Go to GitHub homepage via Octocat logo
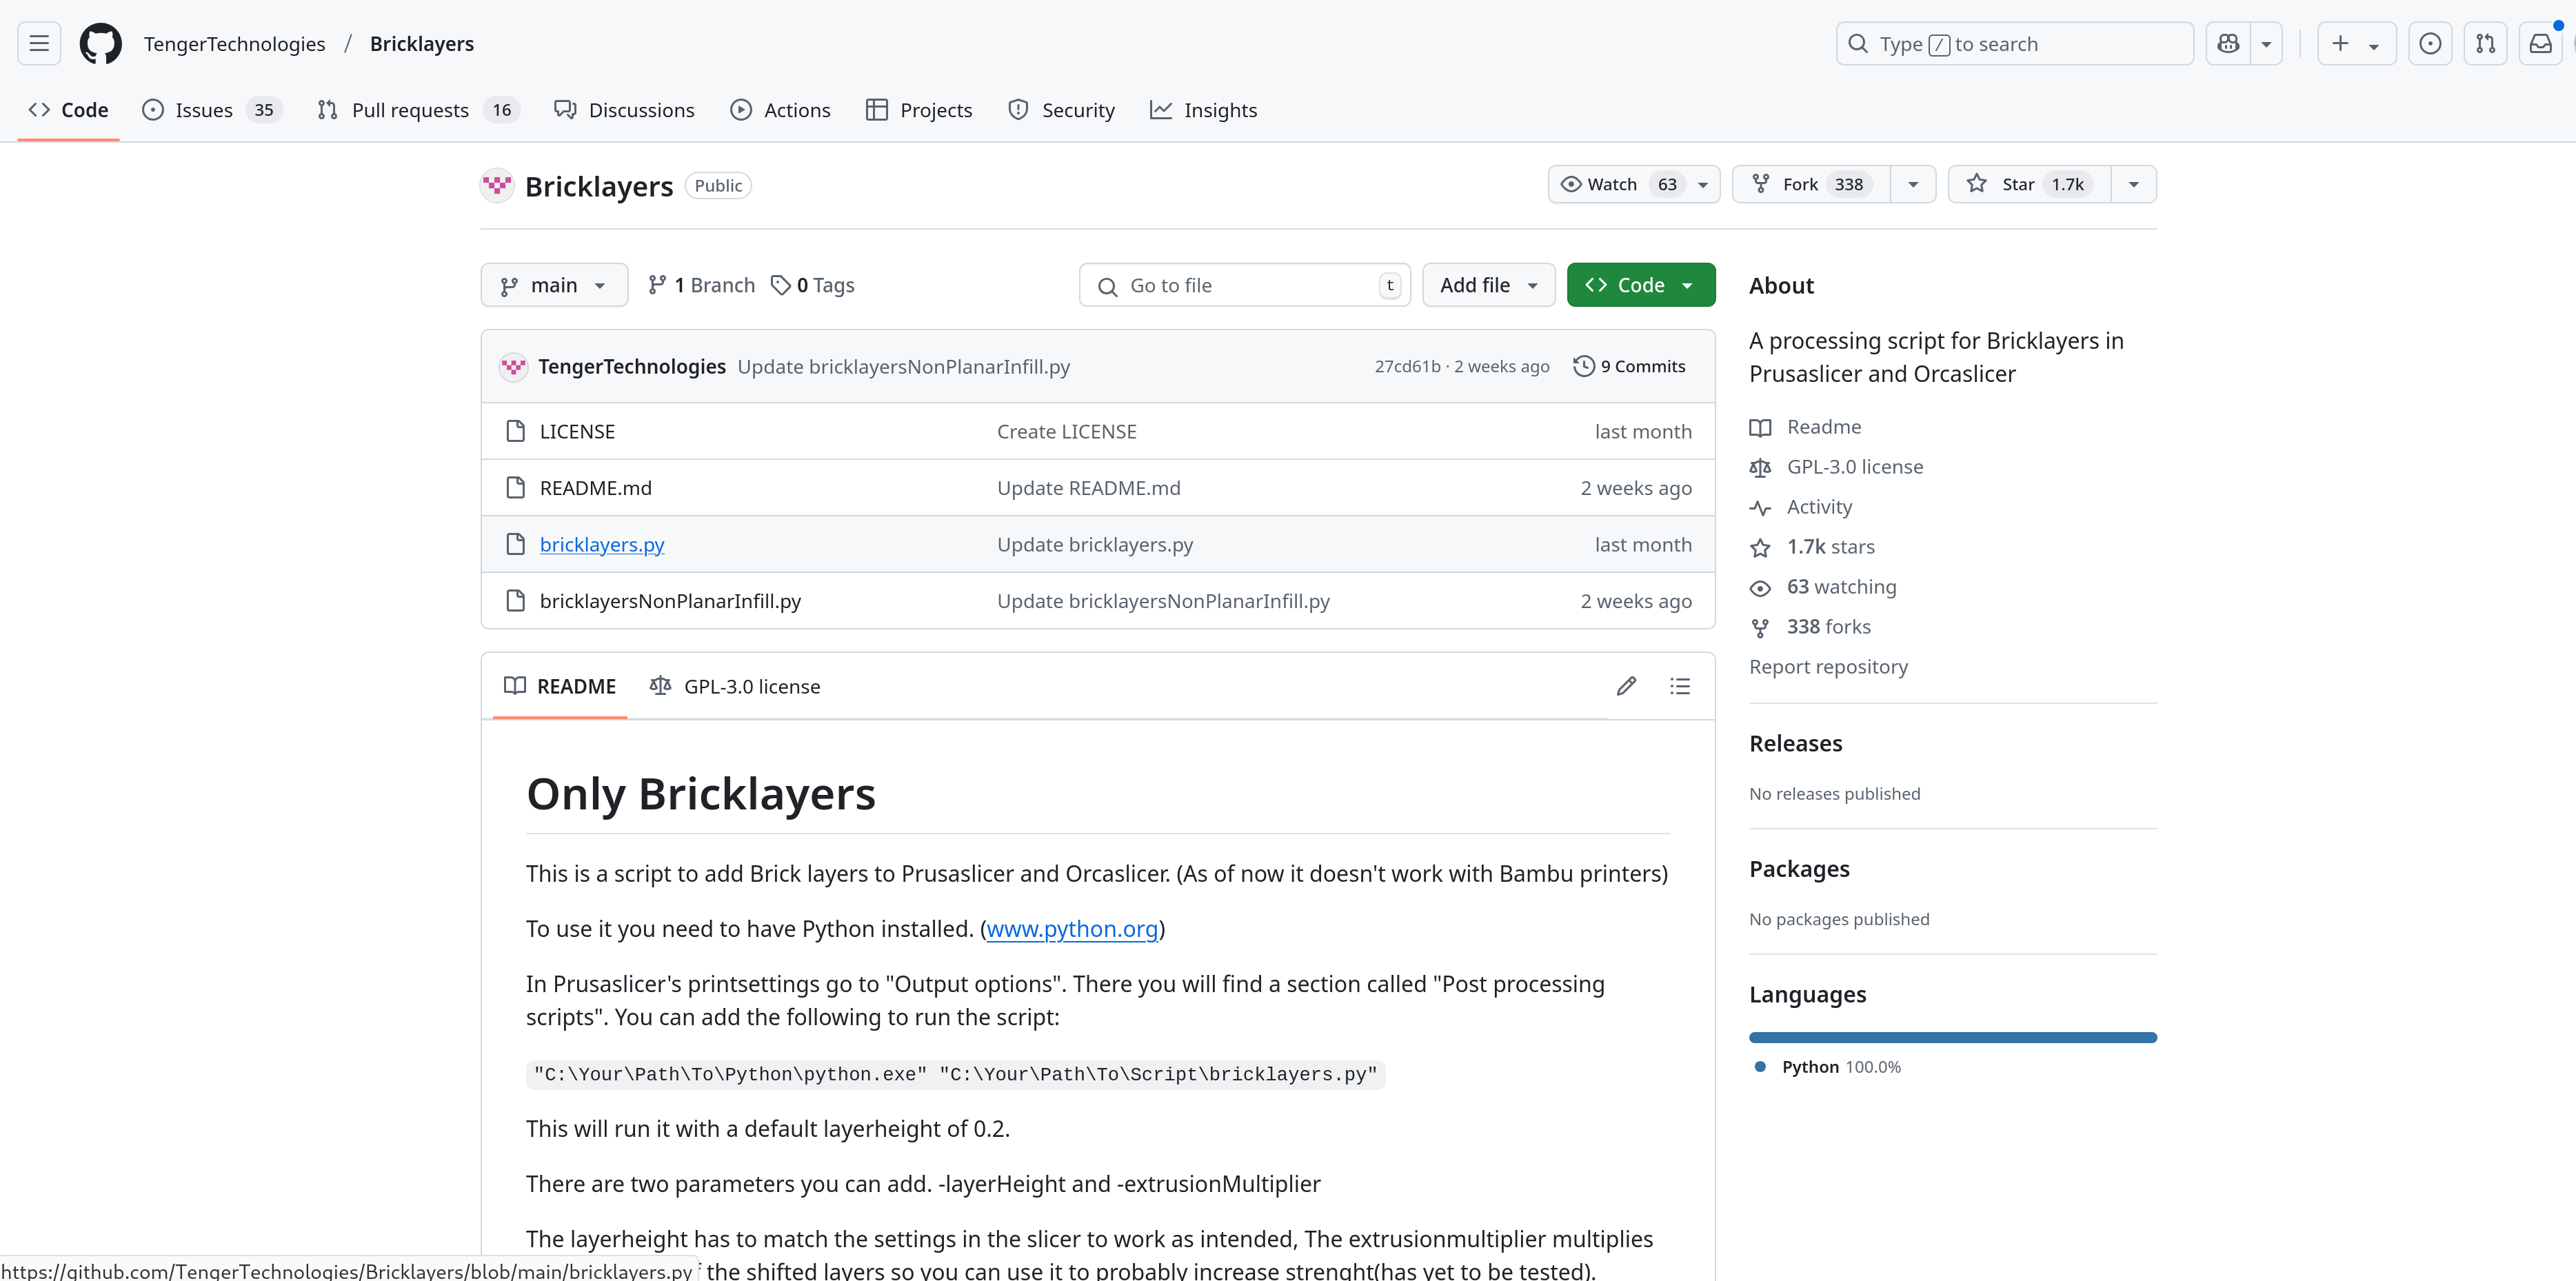2576x1281 pixels. tap(101, 43)
